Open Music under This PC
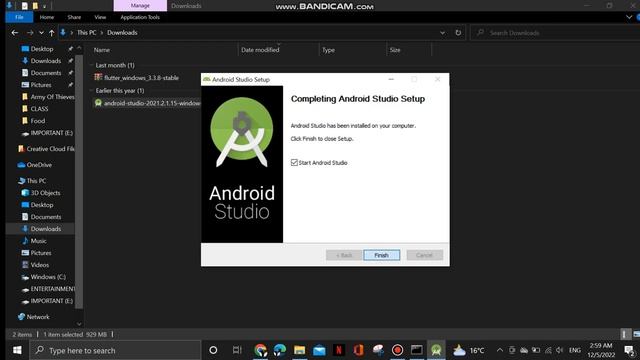The image size is (640, 360). click(38, 241)
